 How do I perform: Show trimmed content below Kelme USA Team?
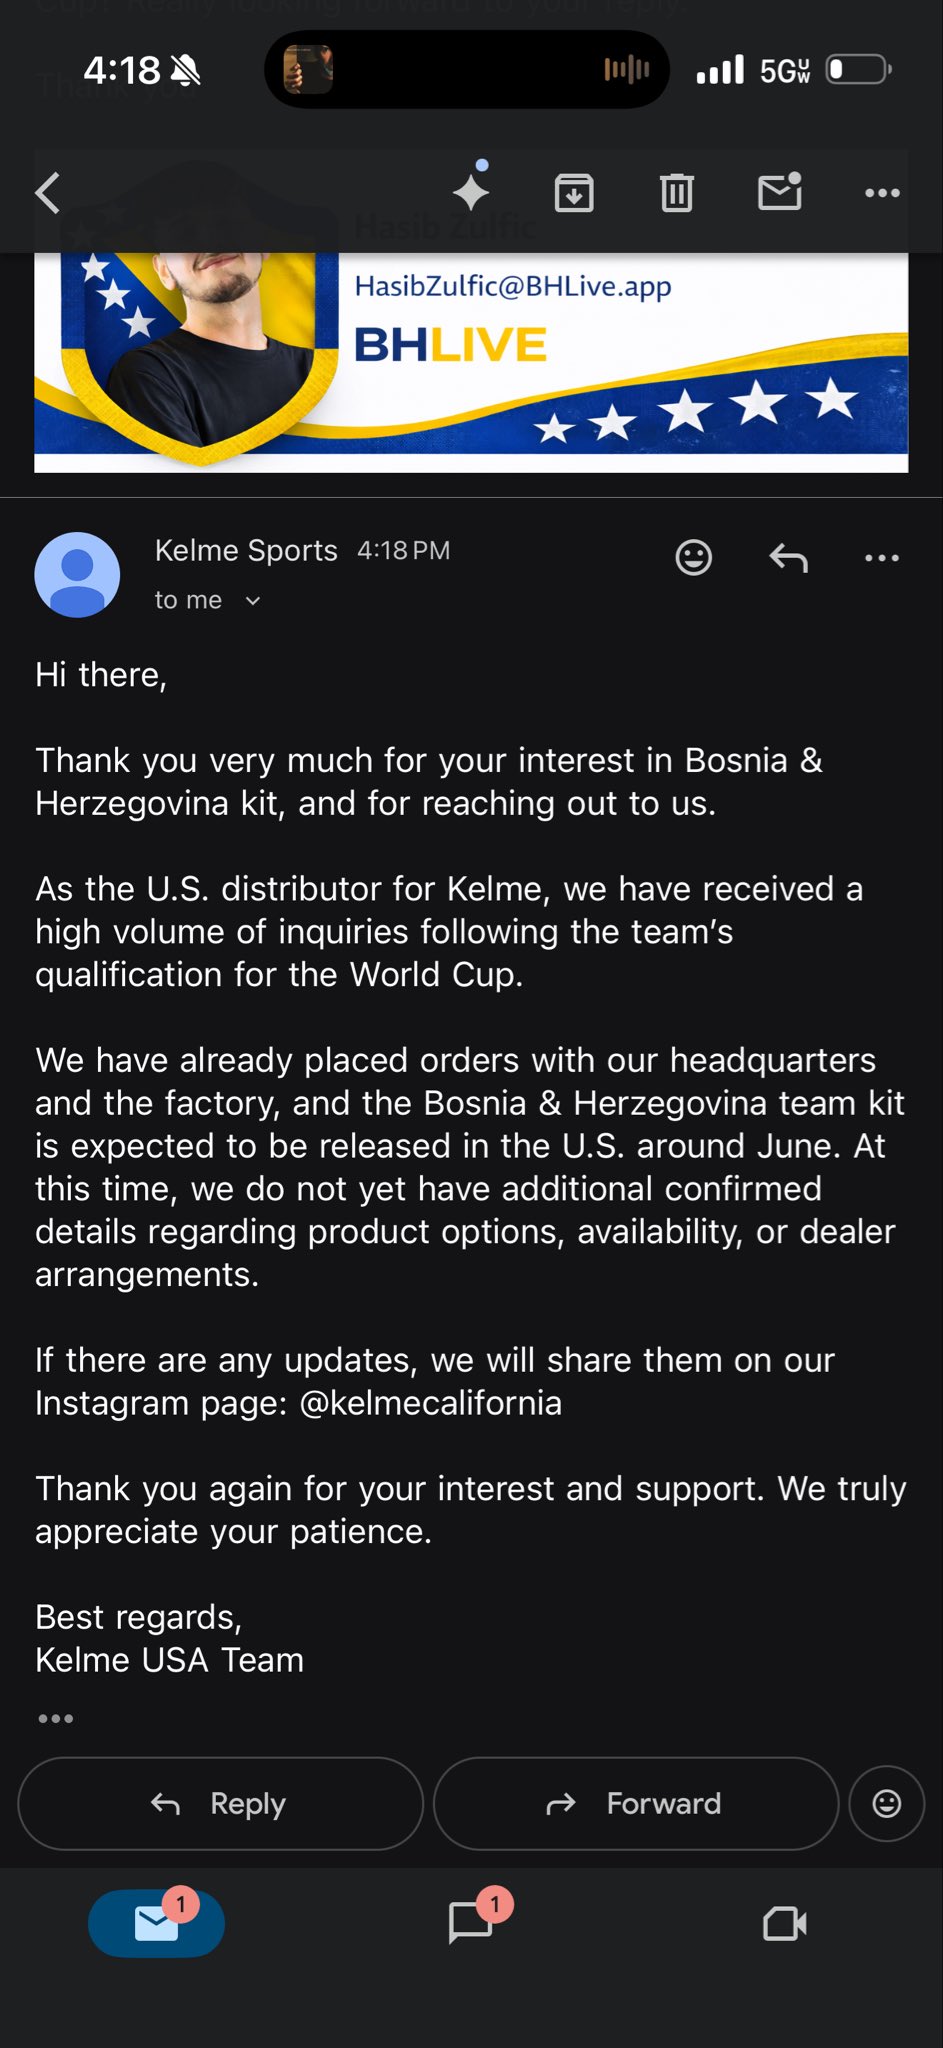tap(55, 1719)
